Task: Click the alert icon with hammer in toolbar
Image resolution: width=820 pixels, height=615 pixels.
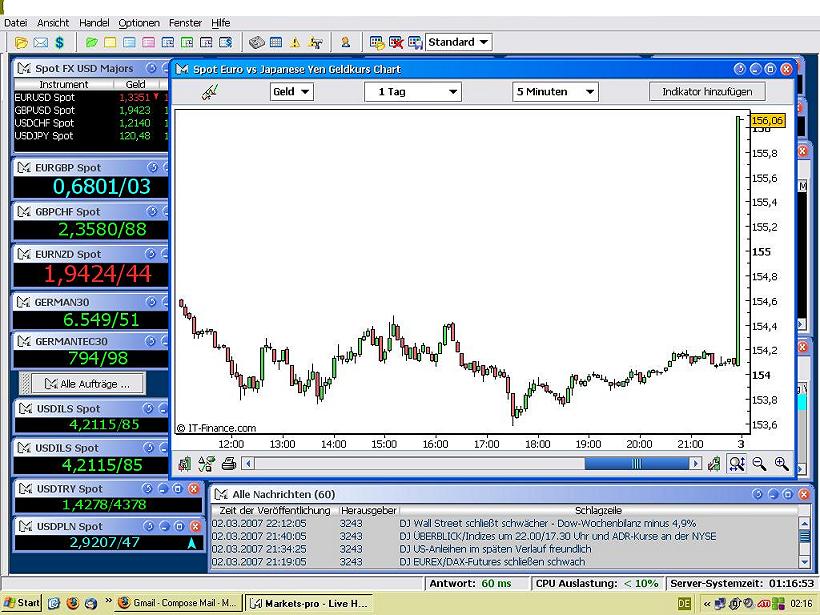Action: pyautogui.click(x=315, y=42)
